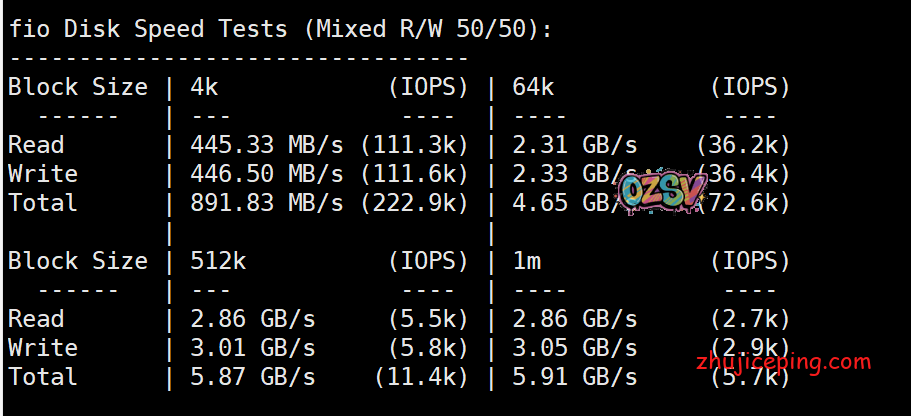Click the 5.87 GB/s 512k total value
The height and width of the screenshot is (416, 911).
253,377
